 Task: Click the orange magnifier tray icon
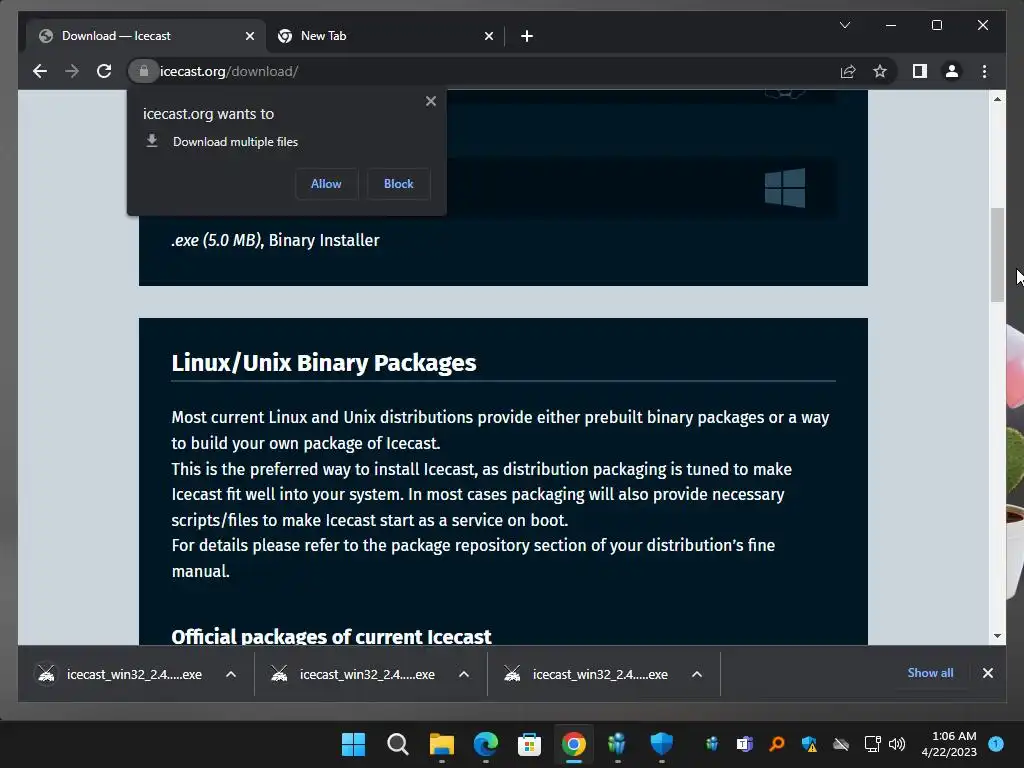tap(776, 744)
